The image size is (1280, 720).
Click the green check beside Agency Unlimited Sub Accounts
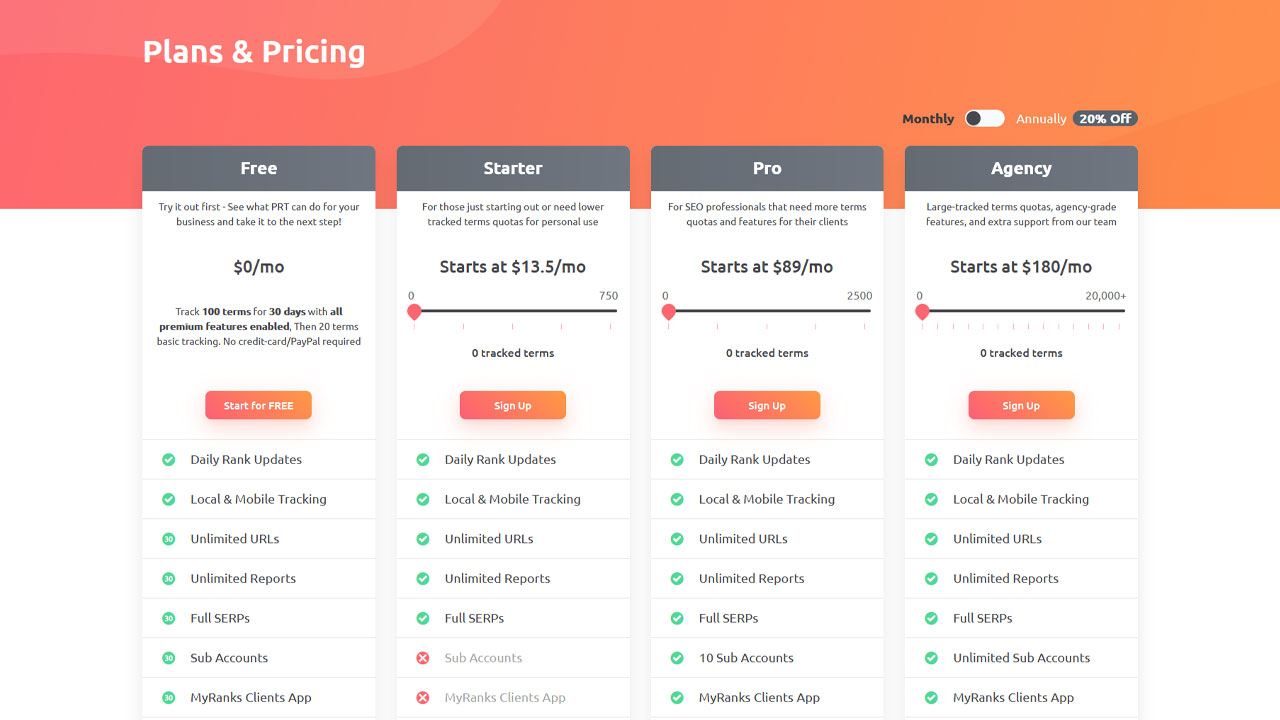[931, 658]
